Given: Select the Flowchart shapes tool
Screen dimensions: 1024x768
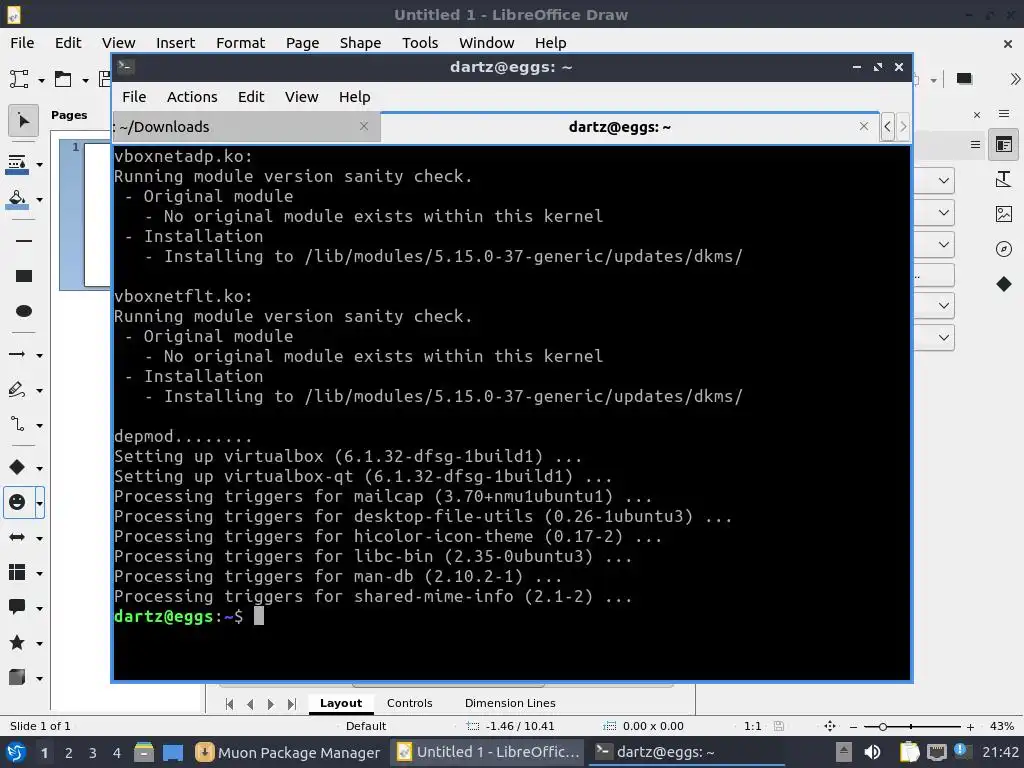Looking at the screenshot, I should (17, 573).
